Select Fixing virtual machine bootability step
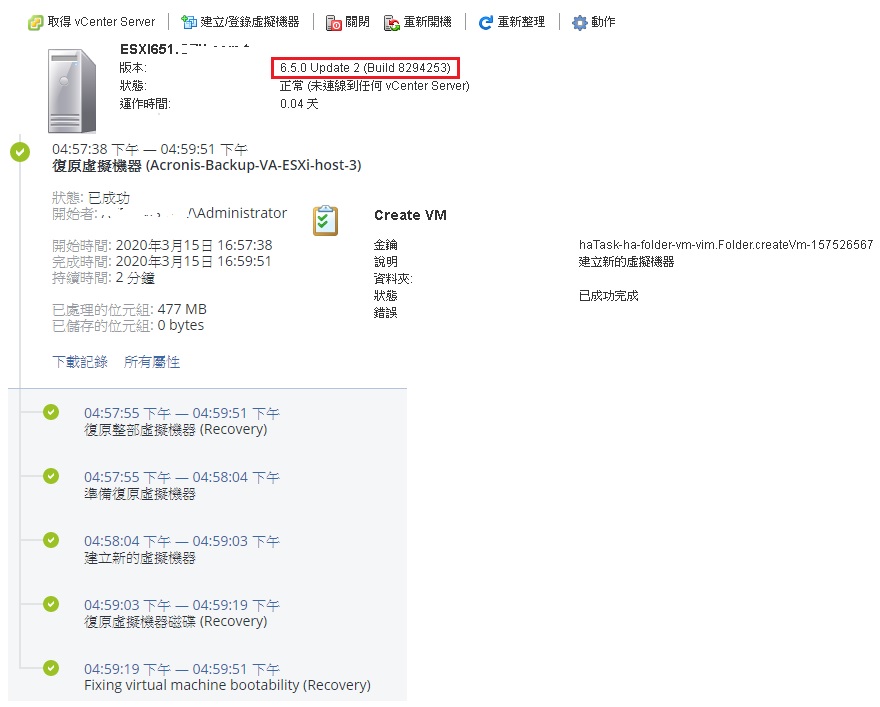 click(x=227, y=685)
